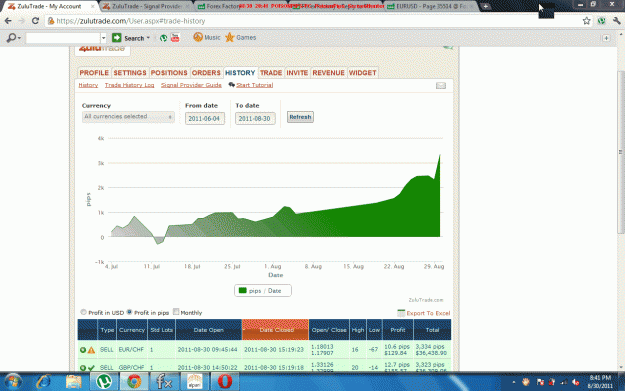Open Alpari application on taskbar
625x391 pixels.
(194, 382)
